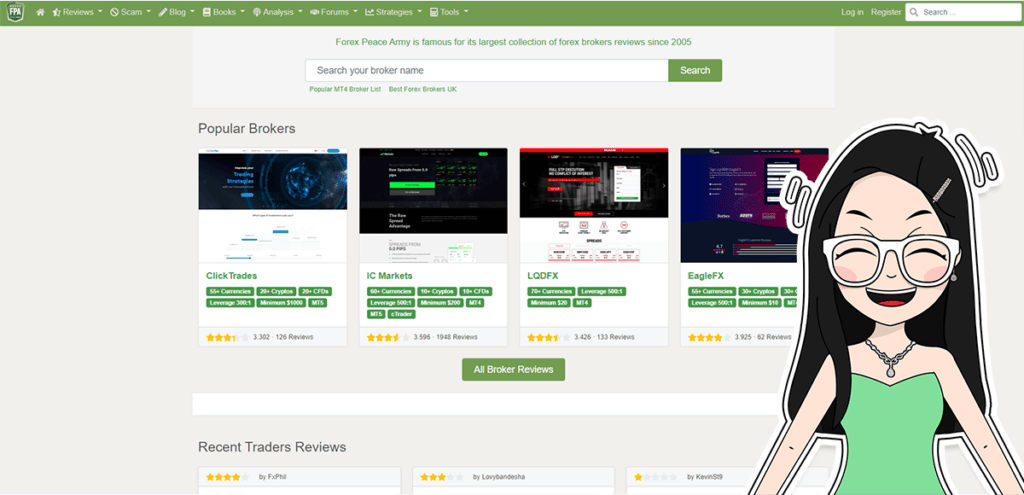
Task: Expand the Analysis dropdown arrow
Action: 300,12
